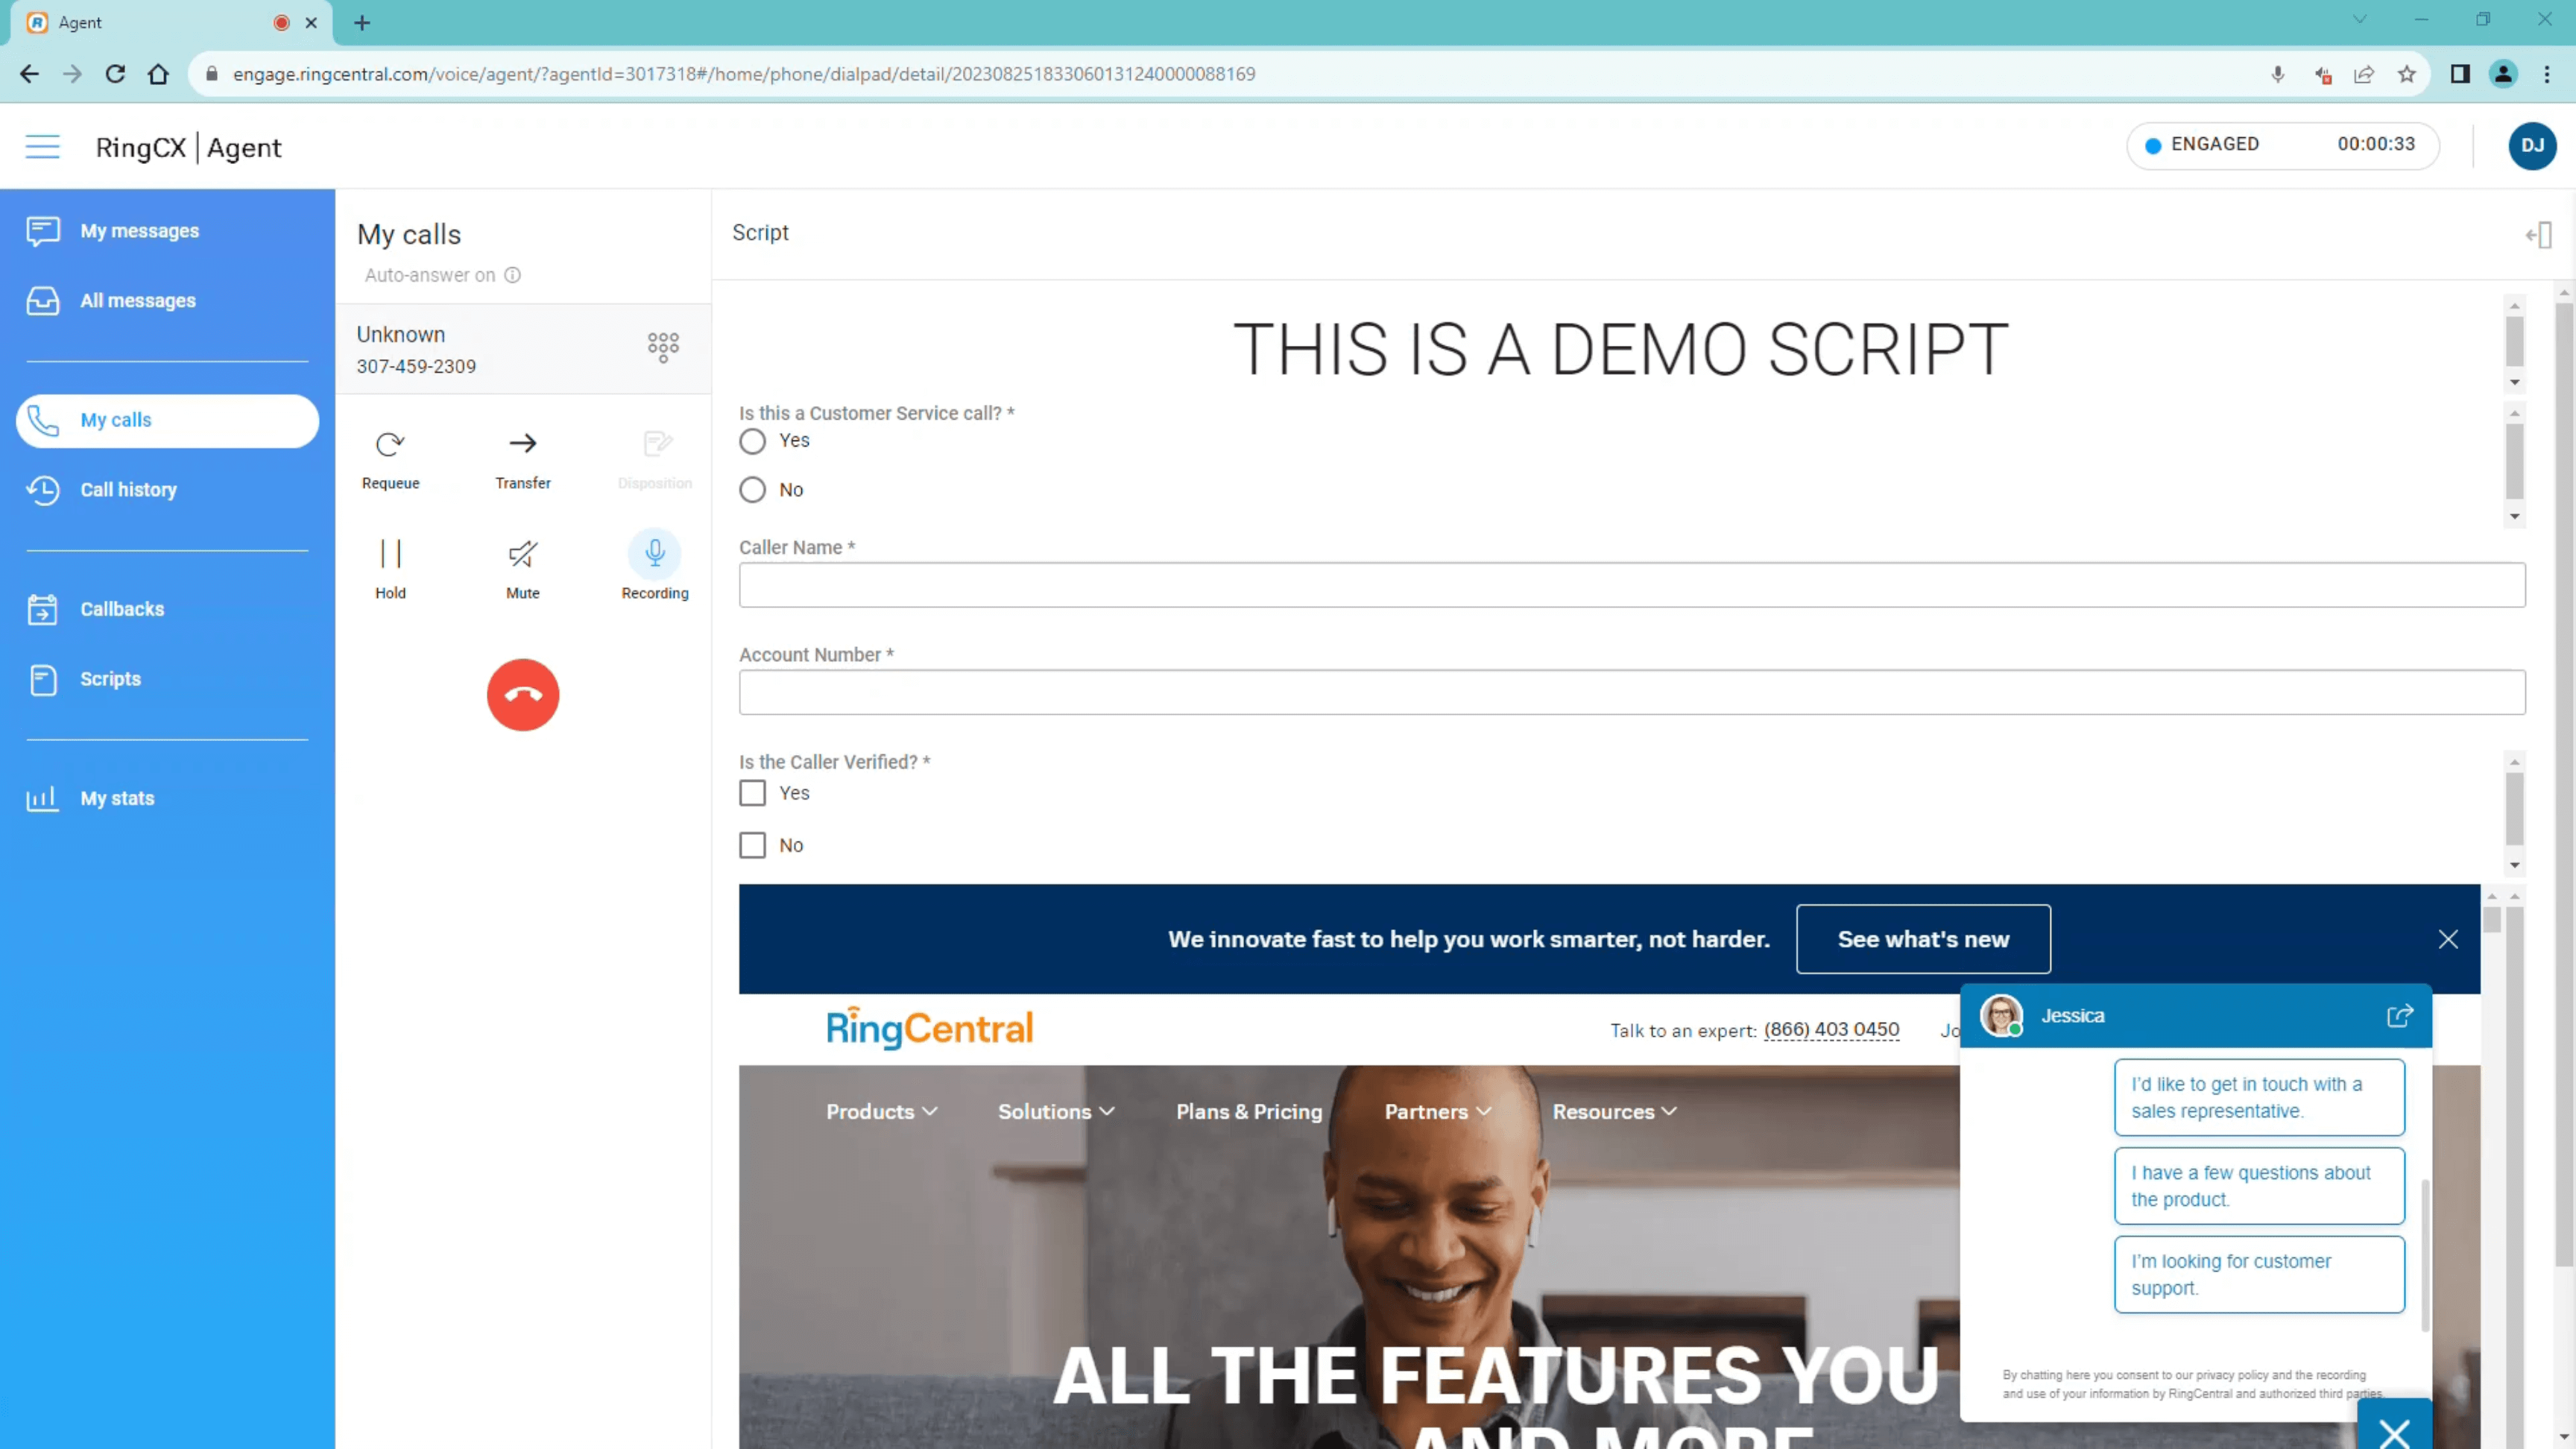Check the No box for Caller Verified
The height and width of the screenshot is (1449, 2576).
point(752,845)
